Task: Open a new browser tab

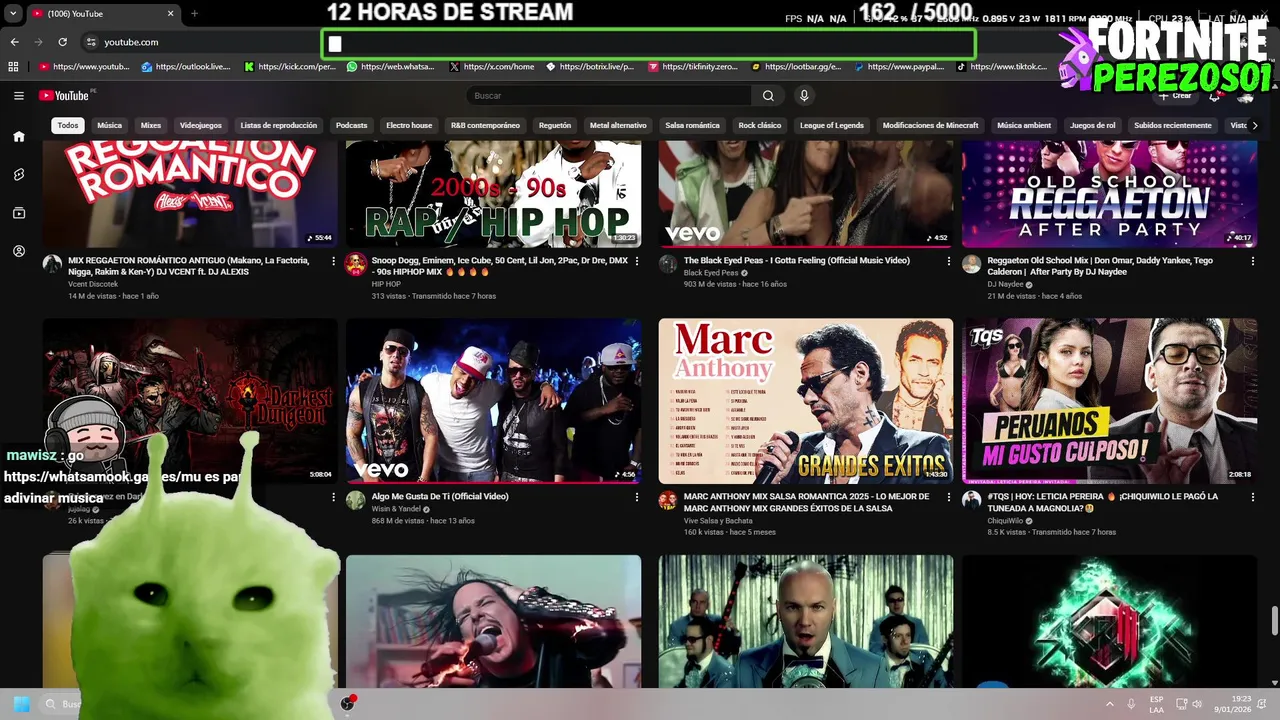Action: (x=194, y=14)
